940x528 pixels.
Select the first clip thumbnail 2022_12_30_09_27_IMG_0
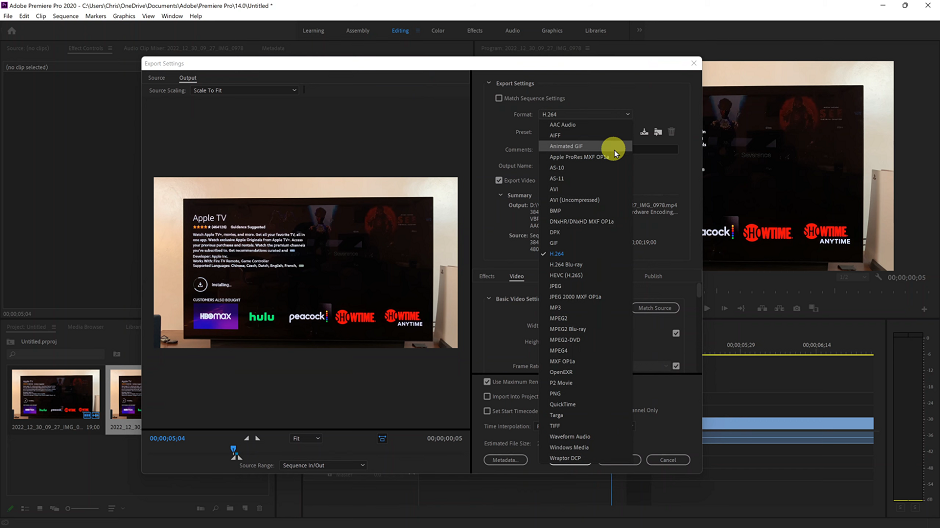(56, 394)
